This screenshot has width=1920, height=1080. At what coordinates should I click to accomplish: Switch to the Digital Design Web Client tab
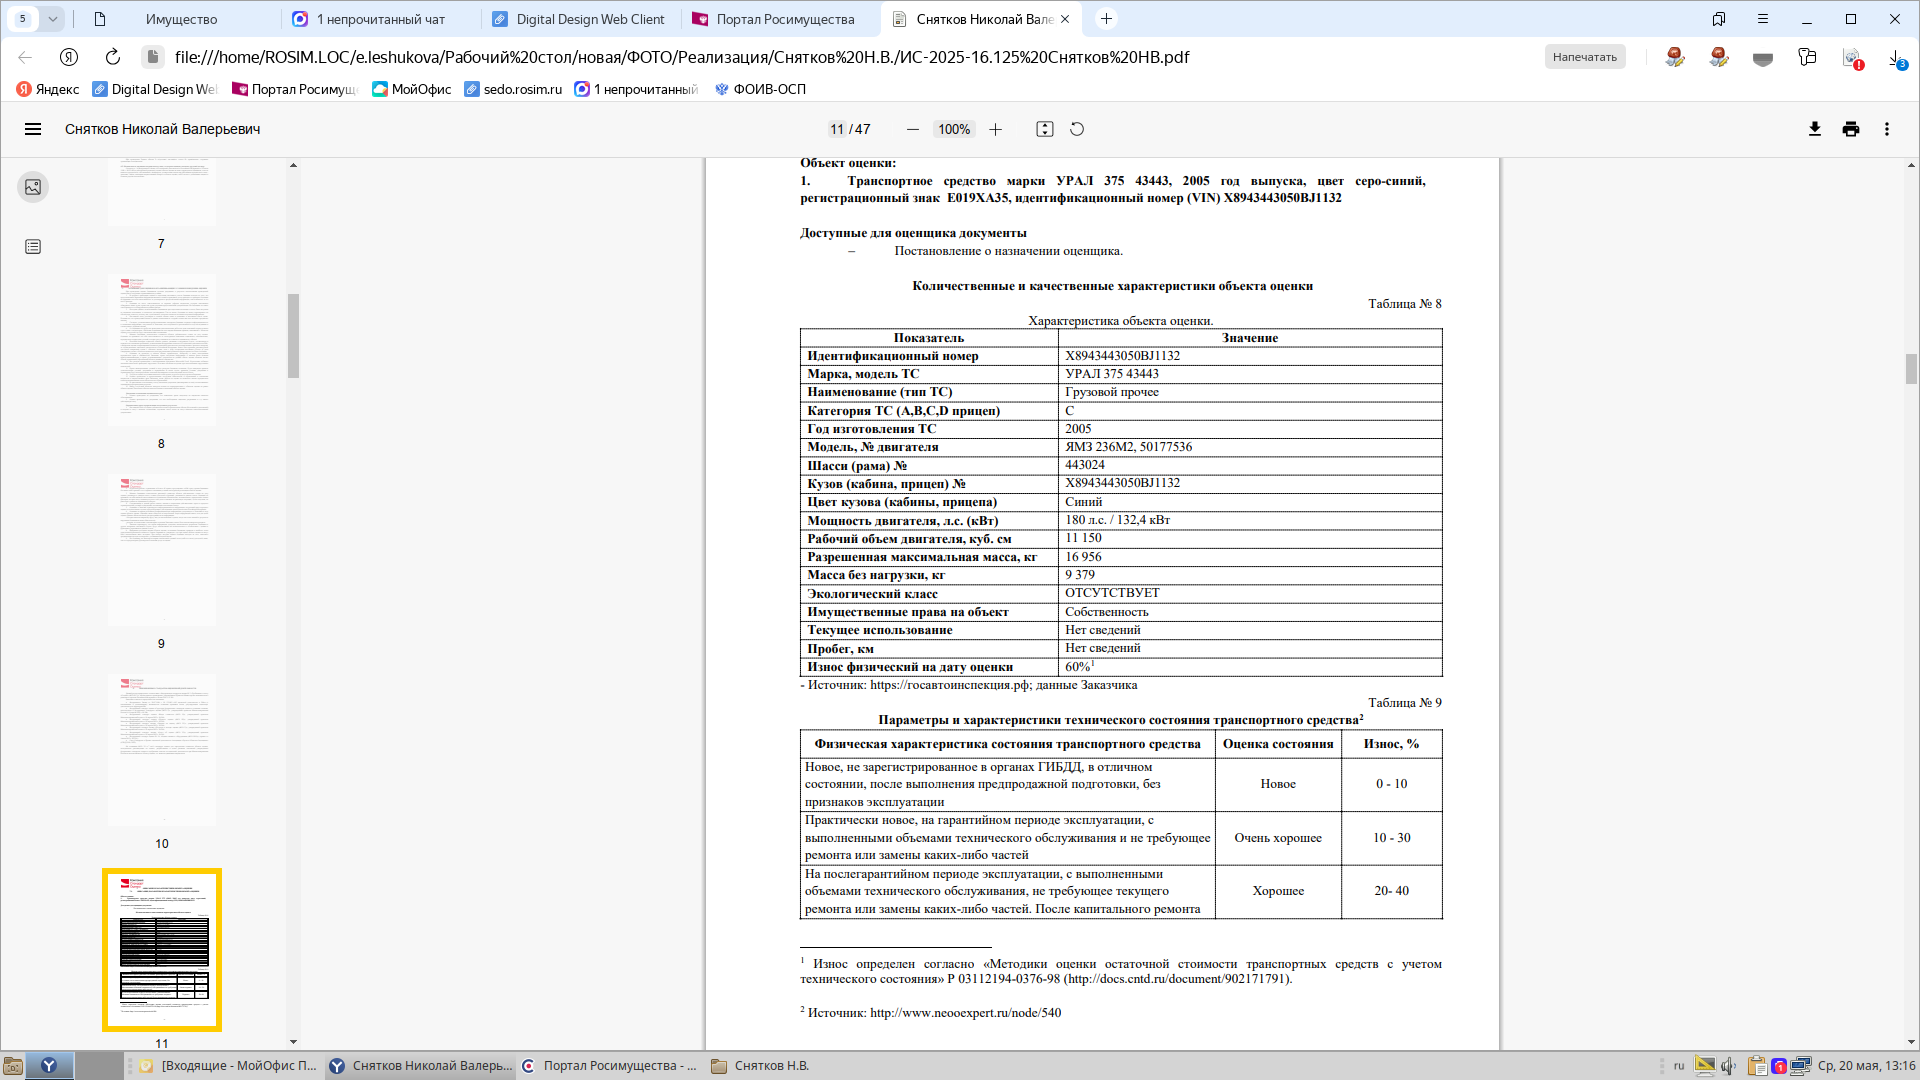click(581, 19)
